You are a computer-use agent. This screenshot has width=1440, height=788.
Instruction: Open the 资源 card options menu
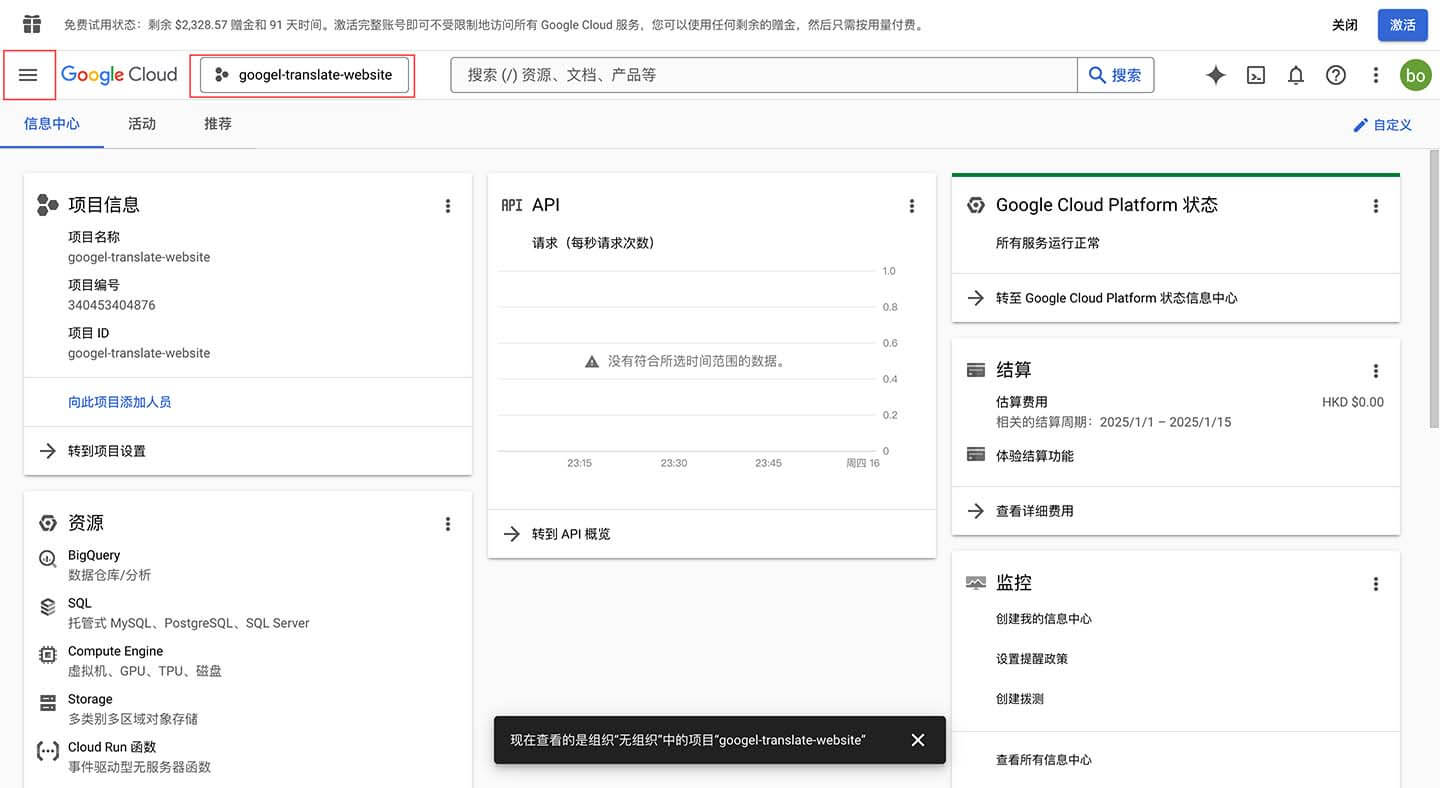click(448, 524)
